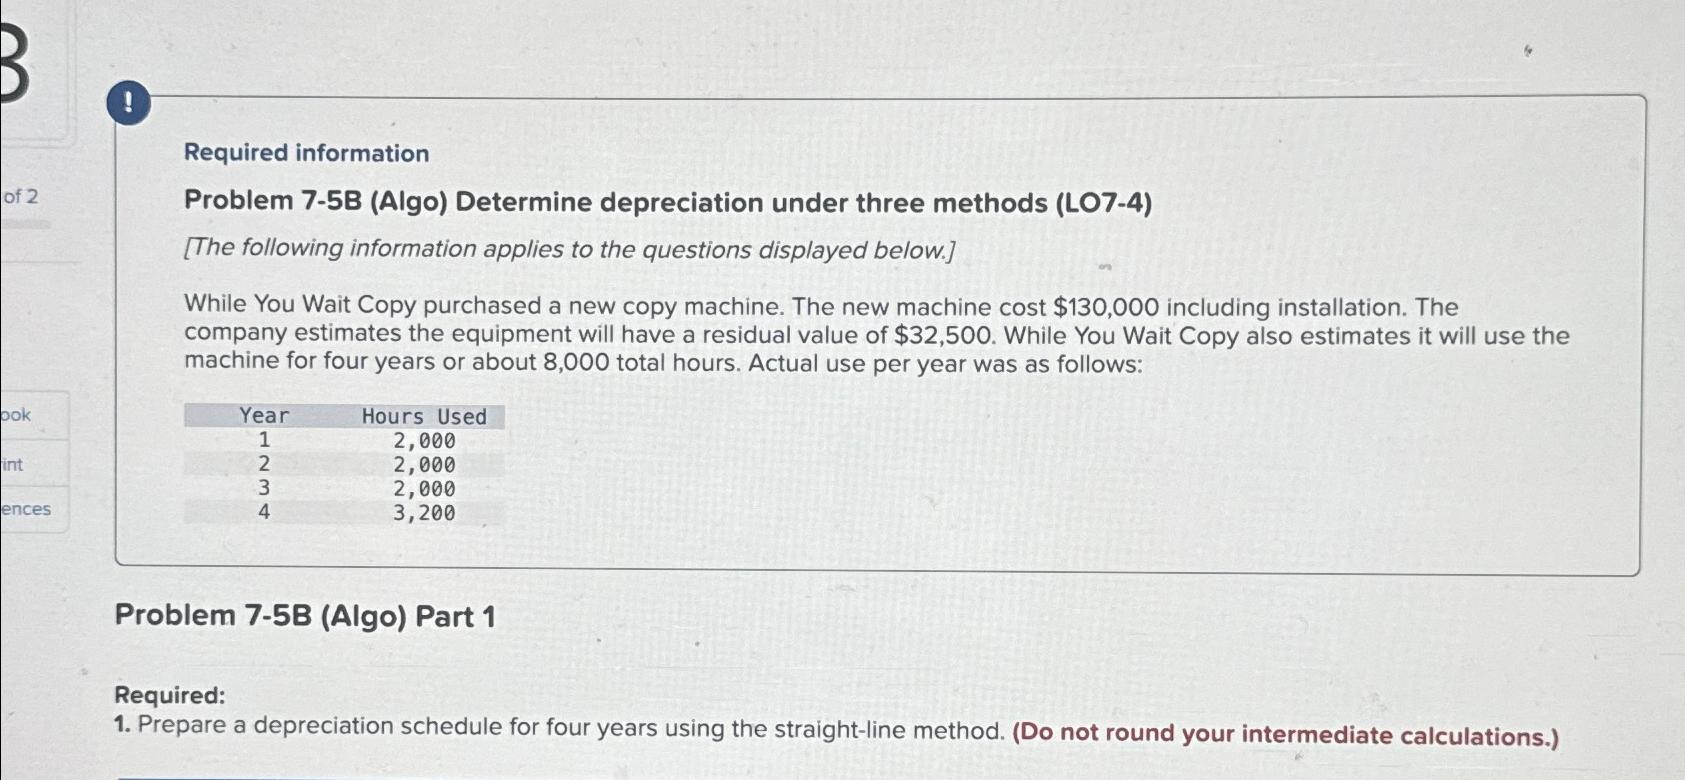
Task: Select the italicized information note text
Action: click(x=570, y=249)
